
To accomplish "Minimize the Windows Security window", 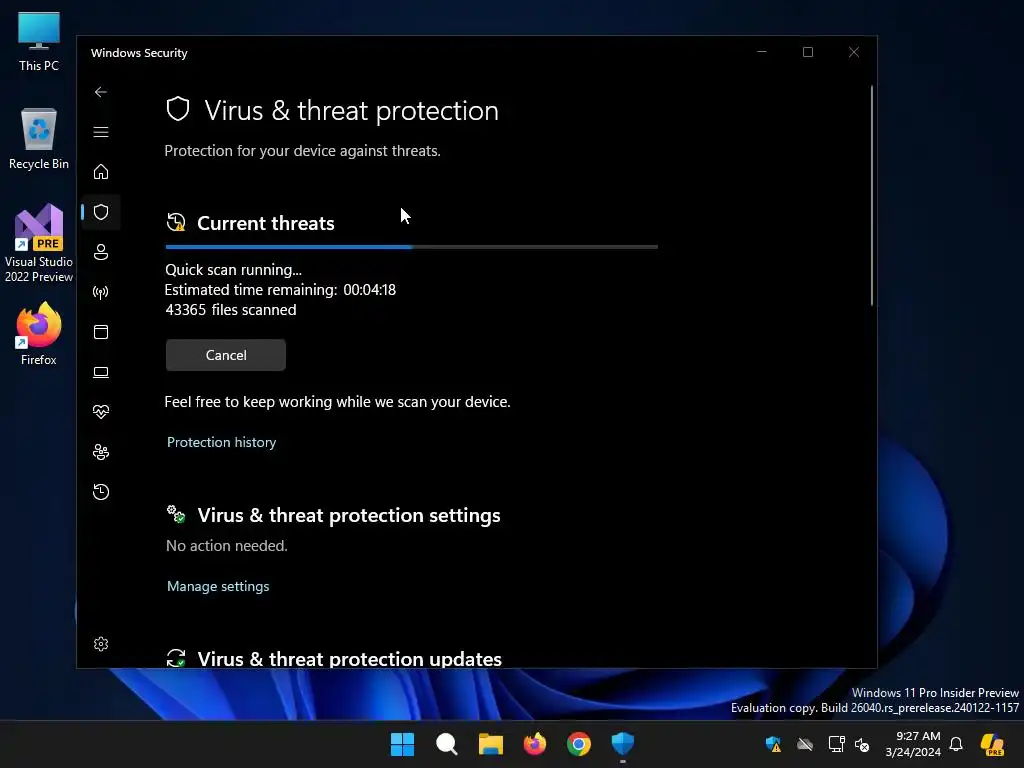I will pyautogui.click(x=761, y=52).
